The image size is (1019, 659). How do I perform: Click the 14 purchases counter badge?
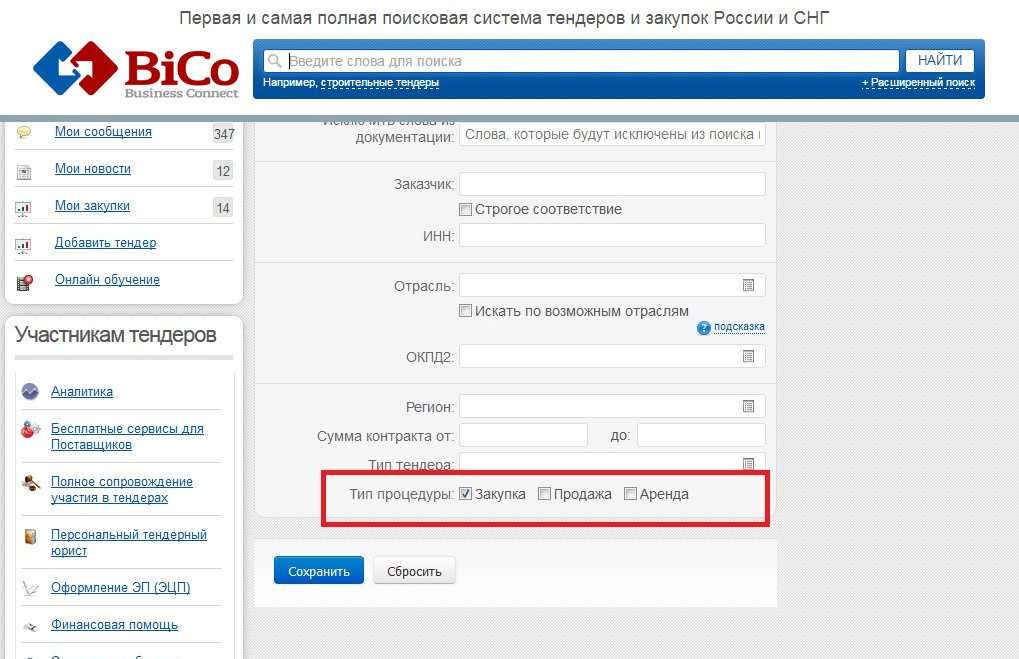point(224,208)
